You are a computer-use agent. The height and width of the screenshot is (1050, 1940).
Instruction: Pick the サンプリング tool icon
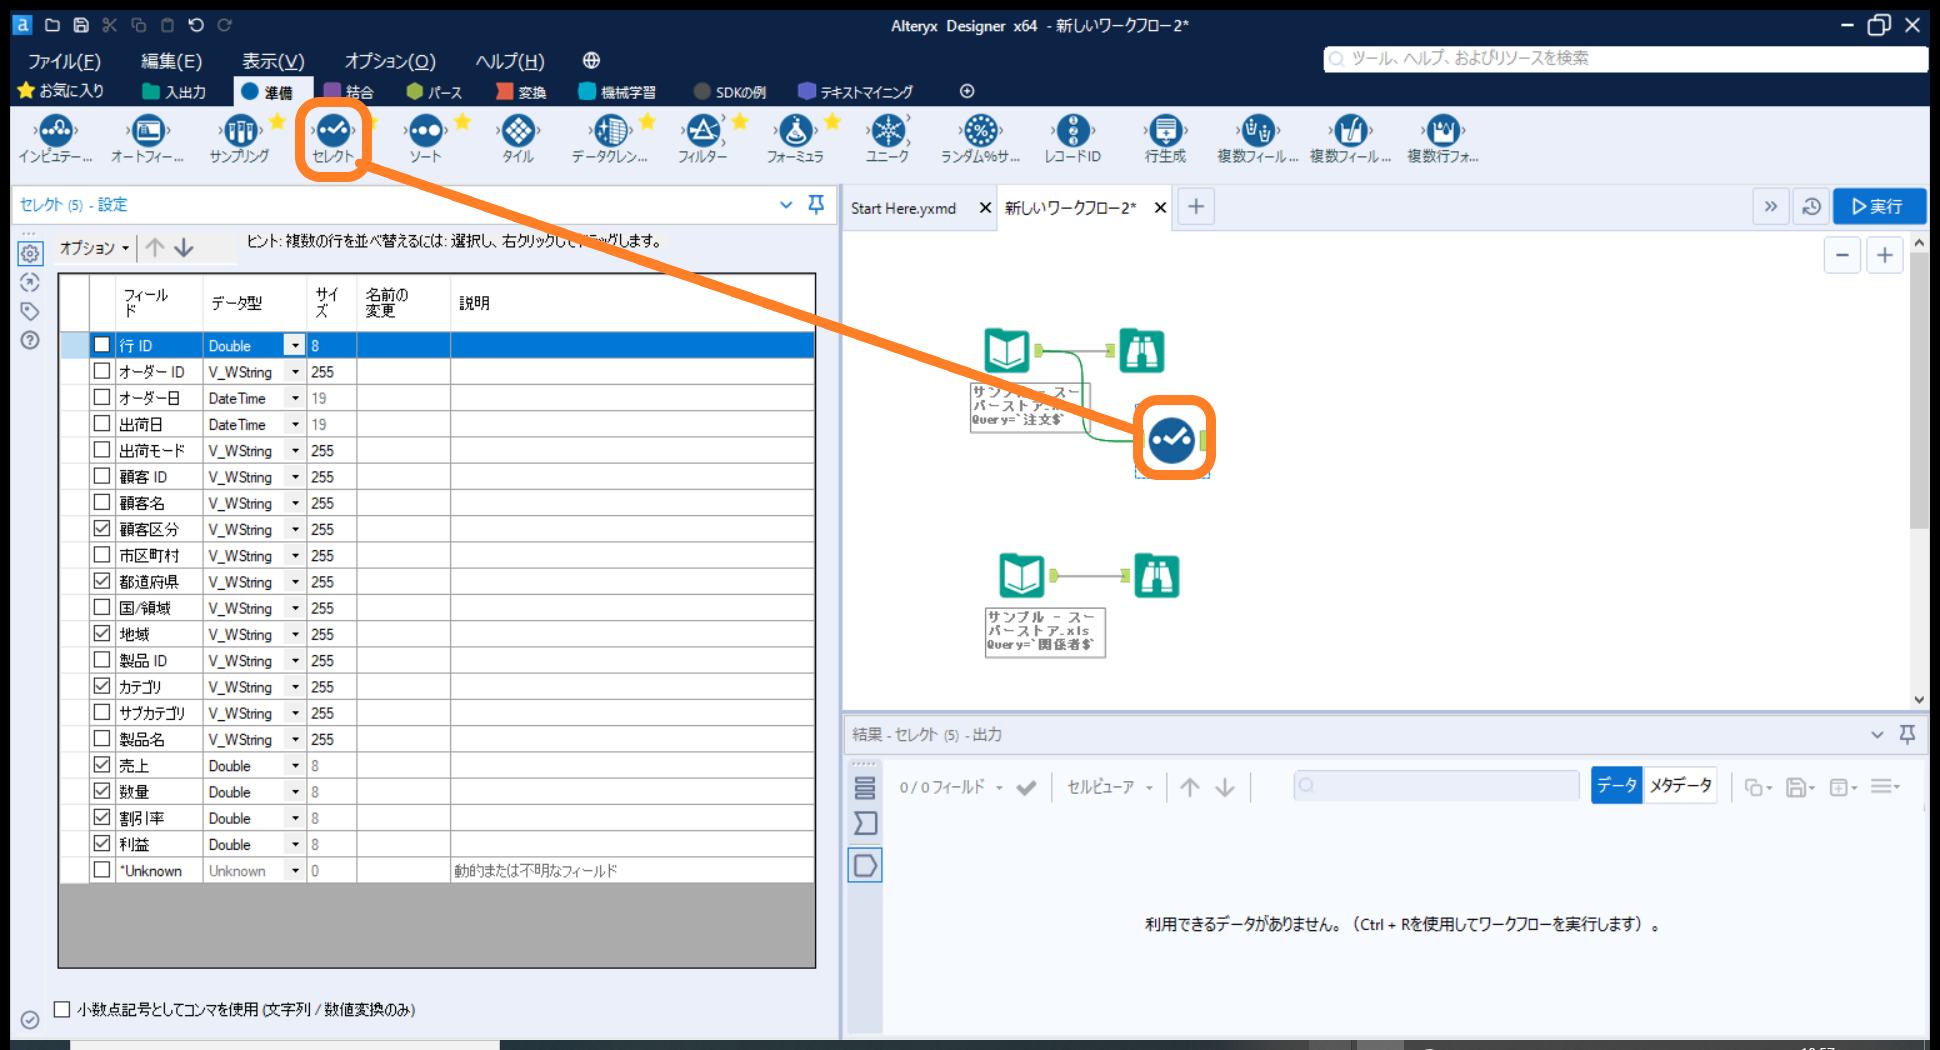(x=240, y=131)
